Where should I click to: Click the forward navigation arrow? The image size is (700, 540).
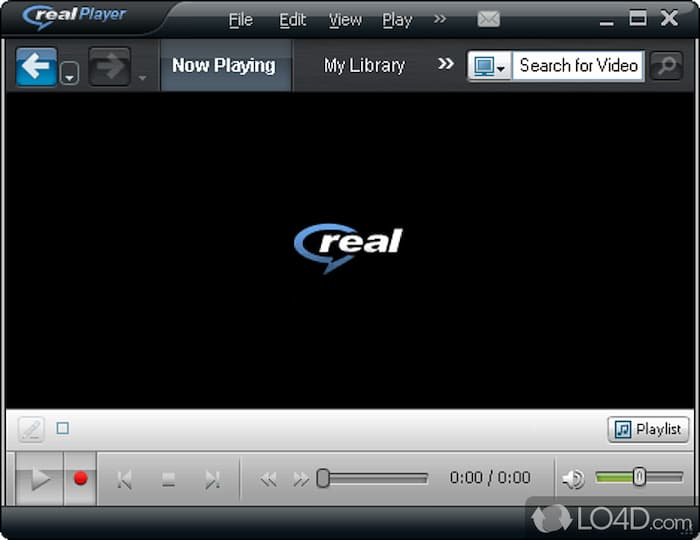(x=109, y=66)
